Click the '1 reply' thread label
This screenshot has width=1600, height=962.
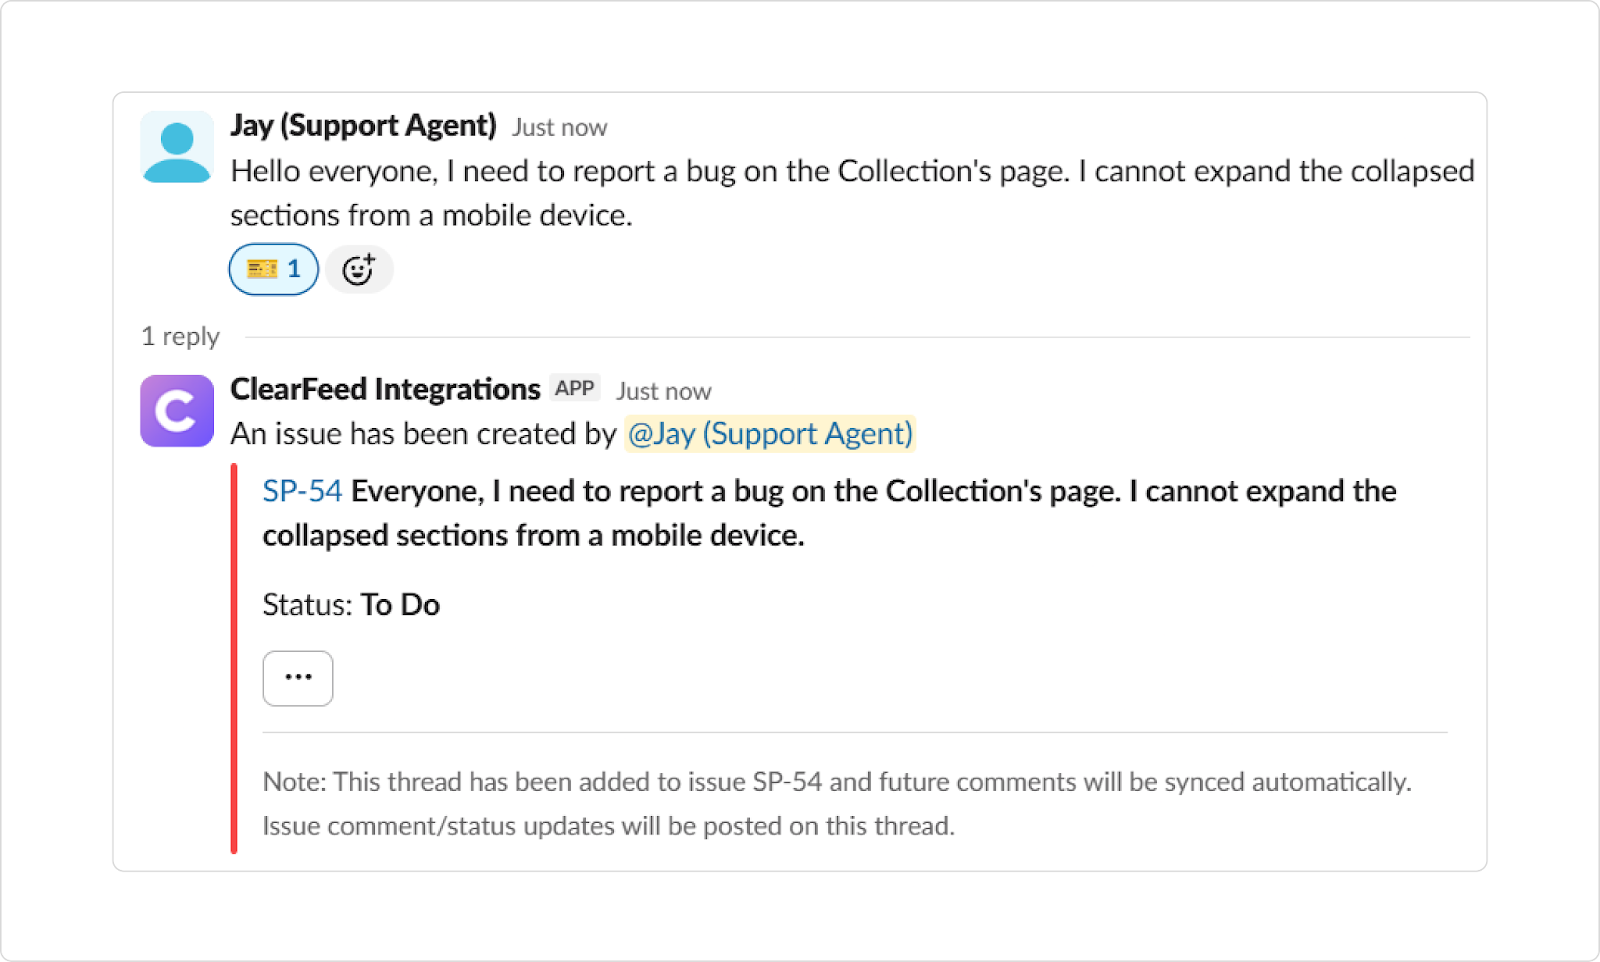point(180,337)
